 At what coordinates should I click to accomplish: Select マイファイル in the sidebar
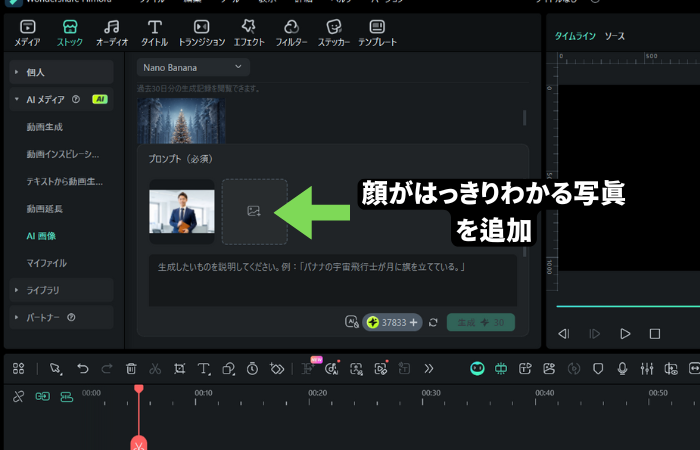click(46, 263)
